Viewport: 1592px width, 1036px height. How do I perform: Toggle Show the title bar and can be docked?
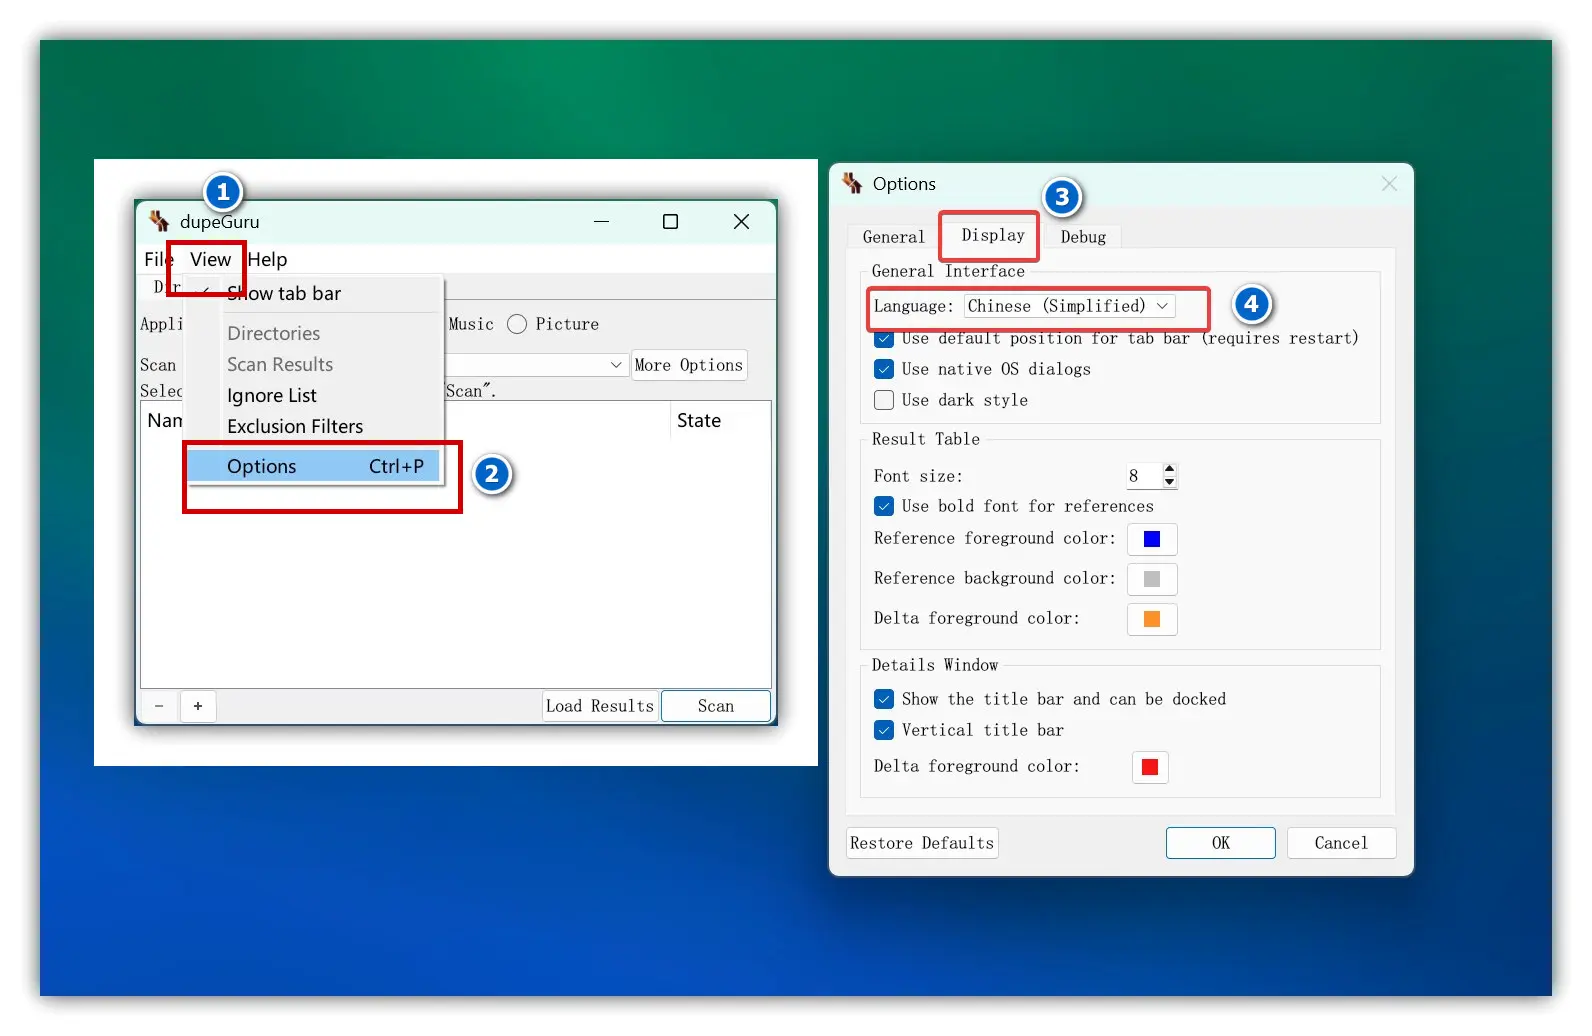[x=884, y=699]
